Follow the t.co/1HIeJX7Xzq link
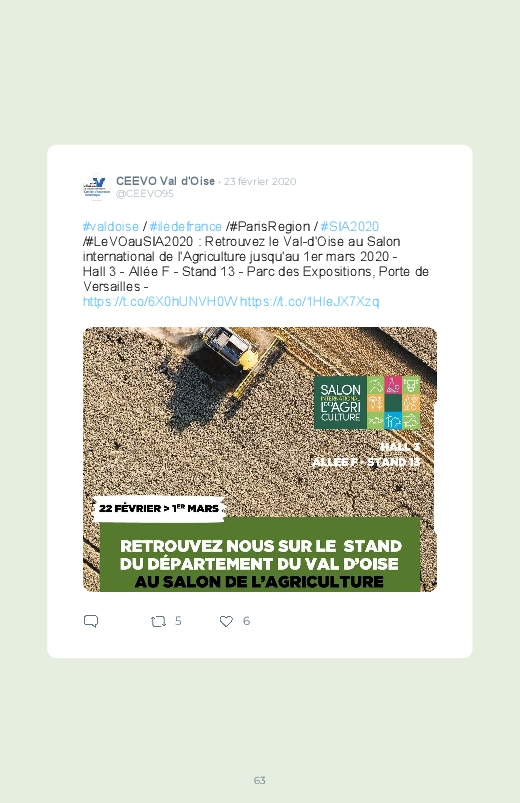520x803 pixels. 309,301
